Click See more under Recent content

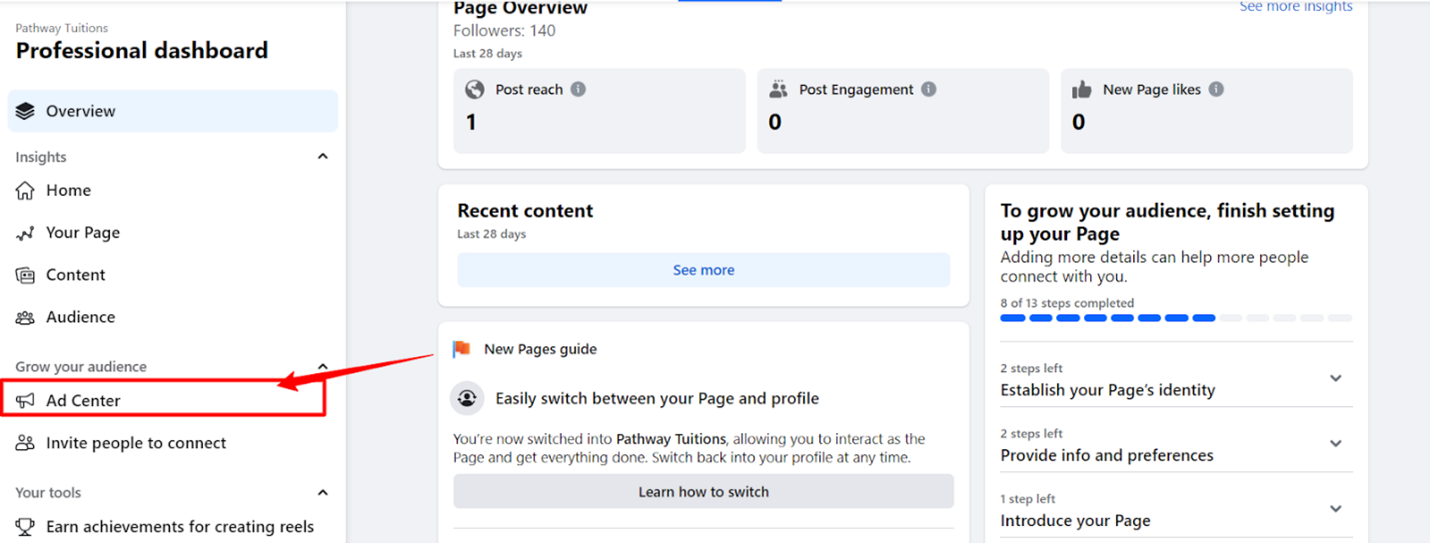703,270
